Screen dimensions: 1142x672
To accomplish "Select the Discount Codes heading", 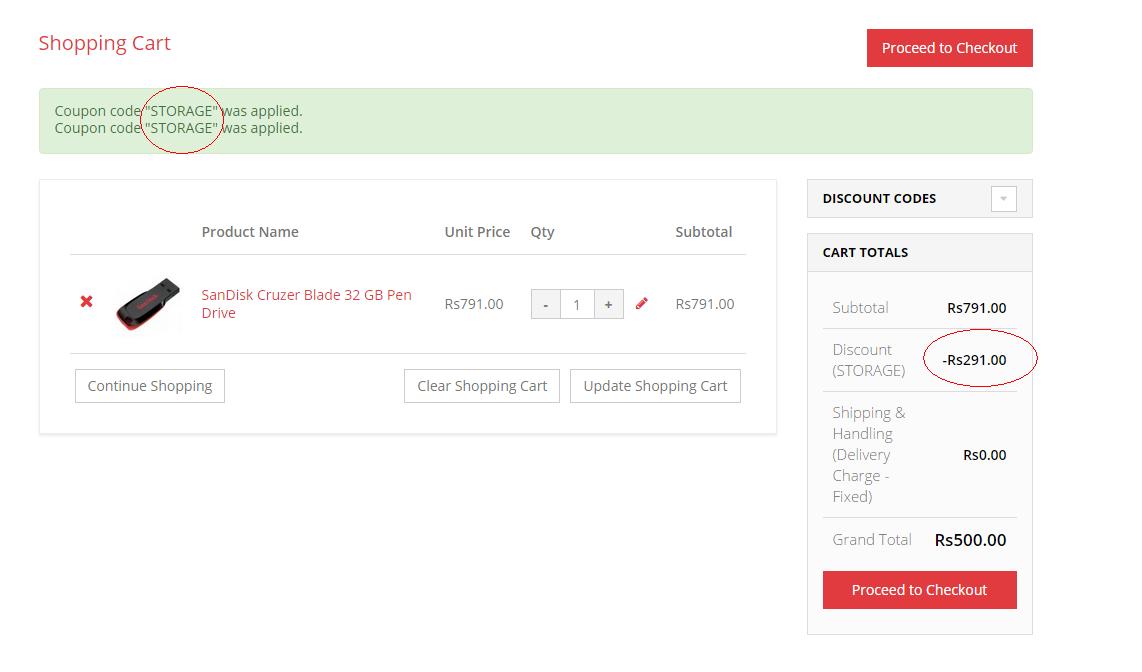I will [880, 199].
